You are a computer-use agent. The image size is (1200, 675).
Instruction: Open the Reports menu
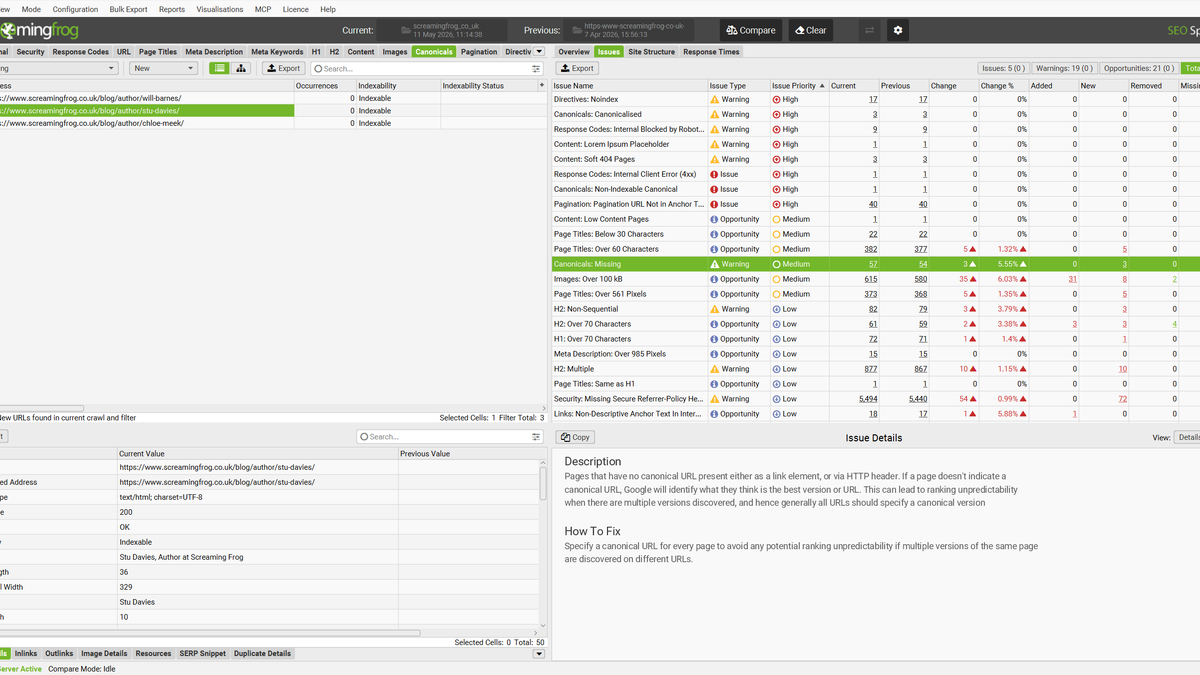[172, 9]
